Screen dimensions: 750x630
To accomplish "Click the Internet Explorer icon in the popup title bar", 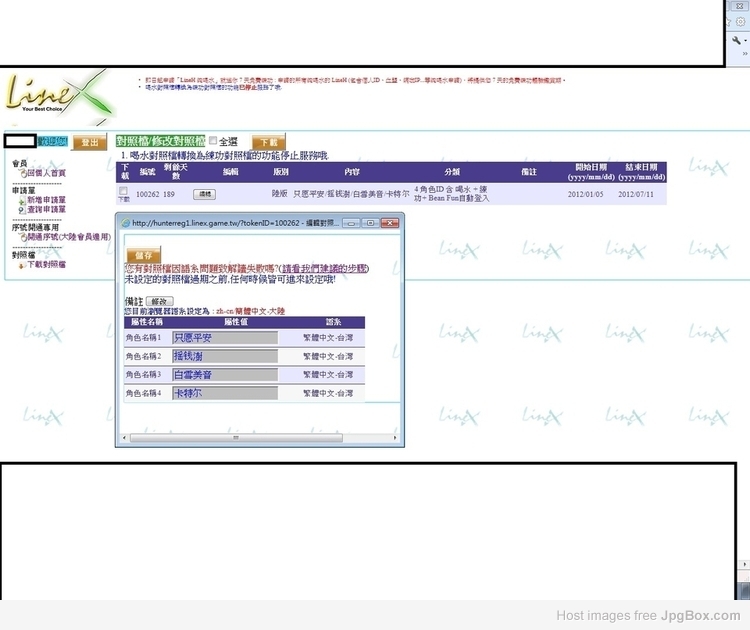I will [x=123, y=222].
